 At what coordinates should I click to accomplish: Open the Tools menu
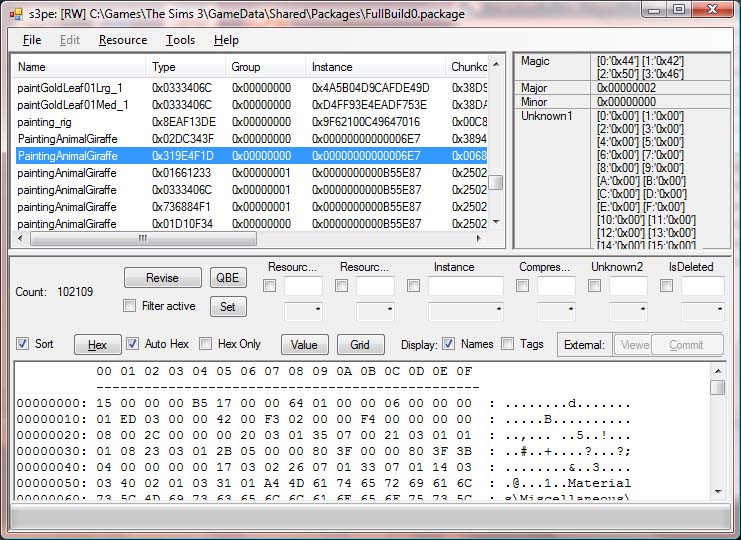tap(180, 40)
